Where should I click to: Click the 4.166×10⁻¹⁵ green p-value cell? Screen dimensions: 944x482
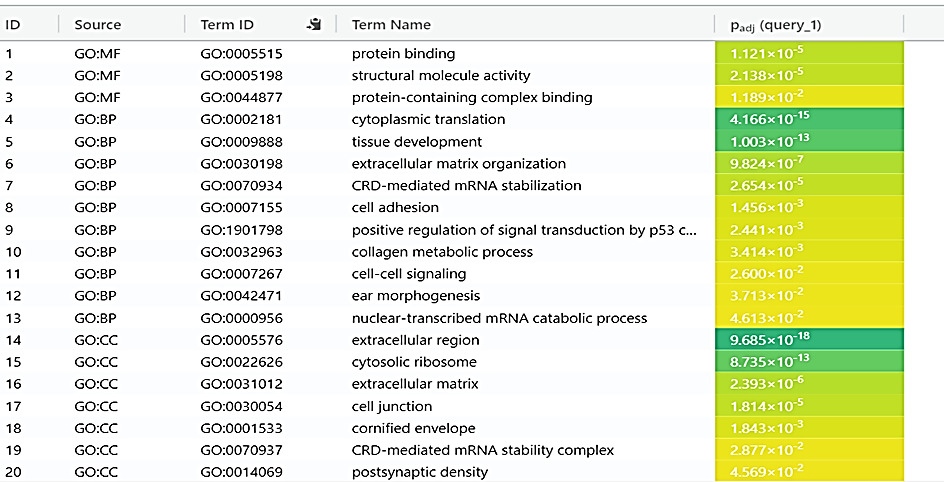point(809,120)
